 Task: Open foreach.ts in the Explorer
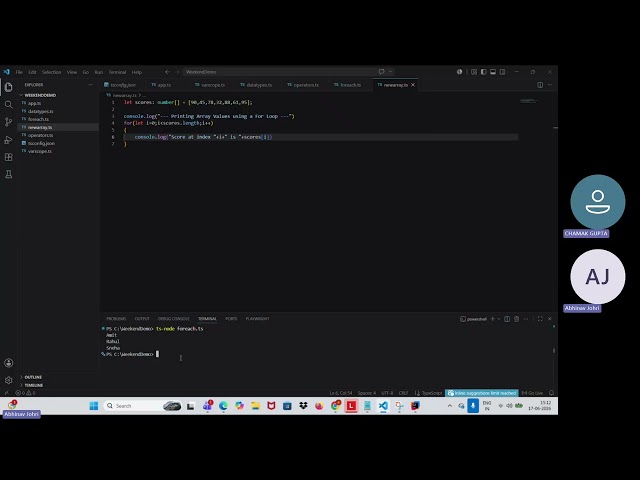coord(38,119)
